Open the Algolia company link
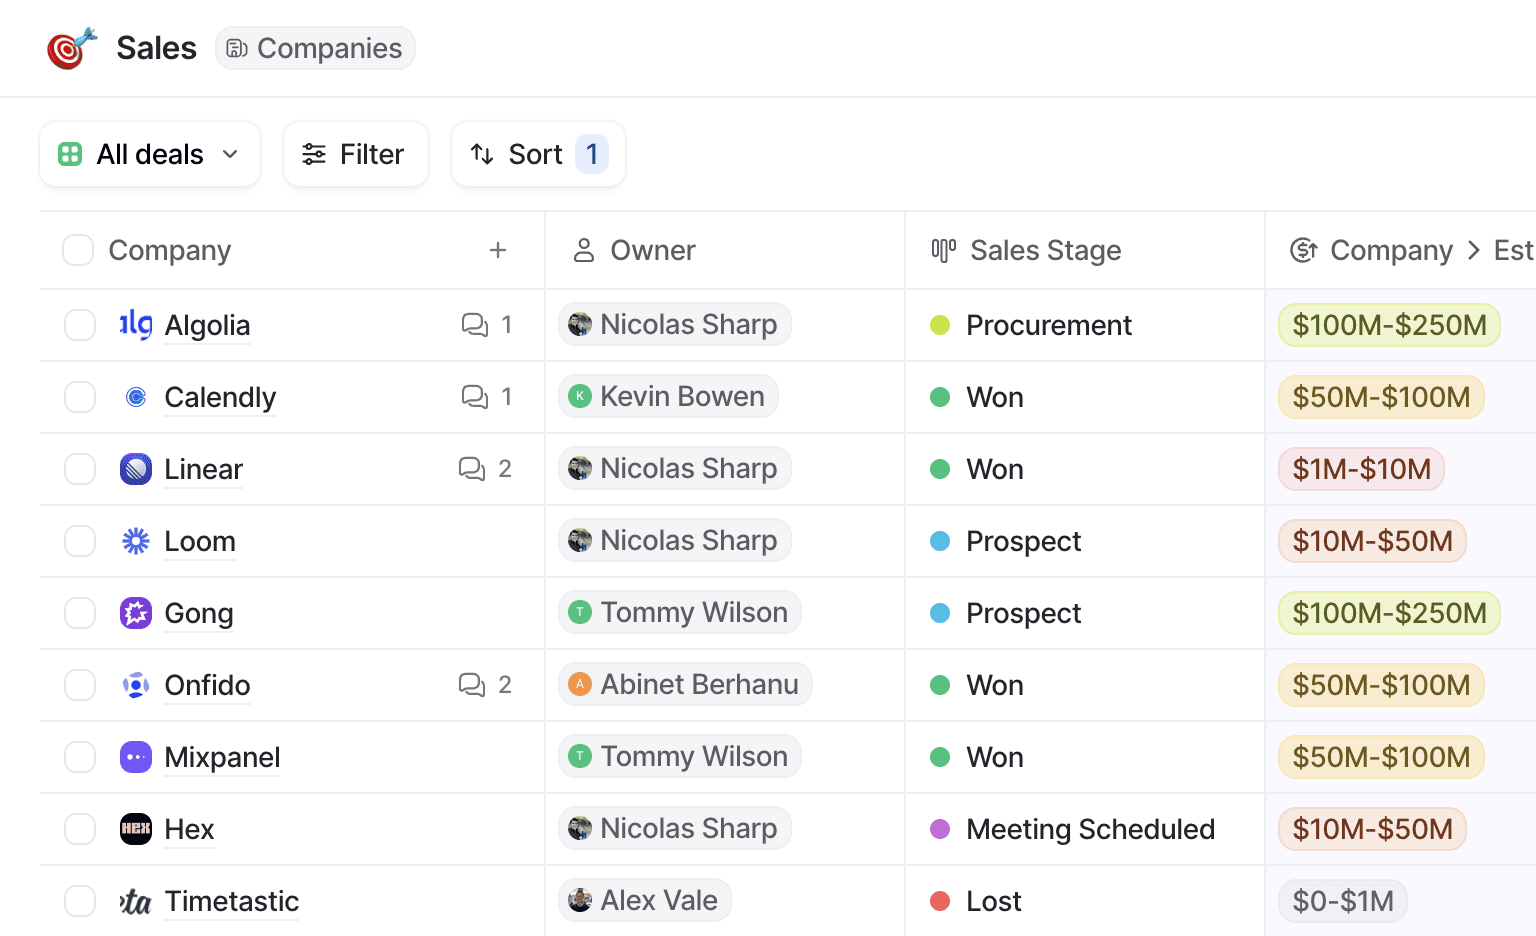 pos(207,325)
